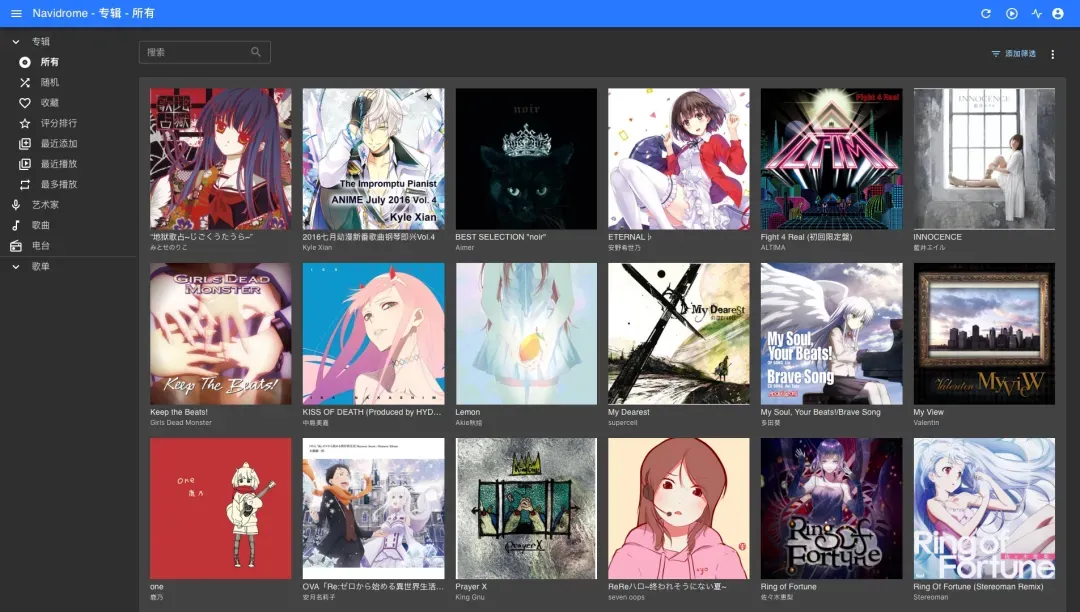Open the activity monitor icon

click(x=1037, y=13)
